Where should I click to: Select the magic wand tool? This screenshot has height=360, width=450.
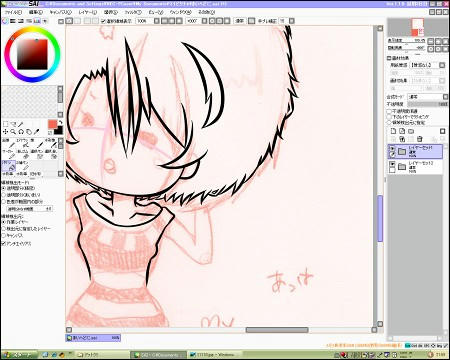click(x=21, y=124)
